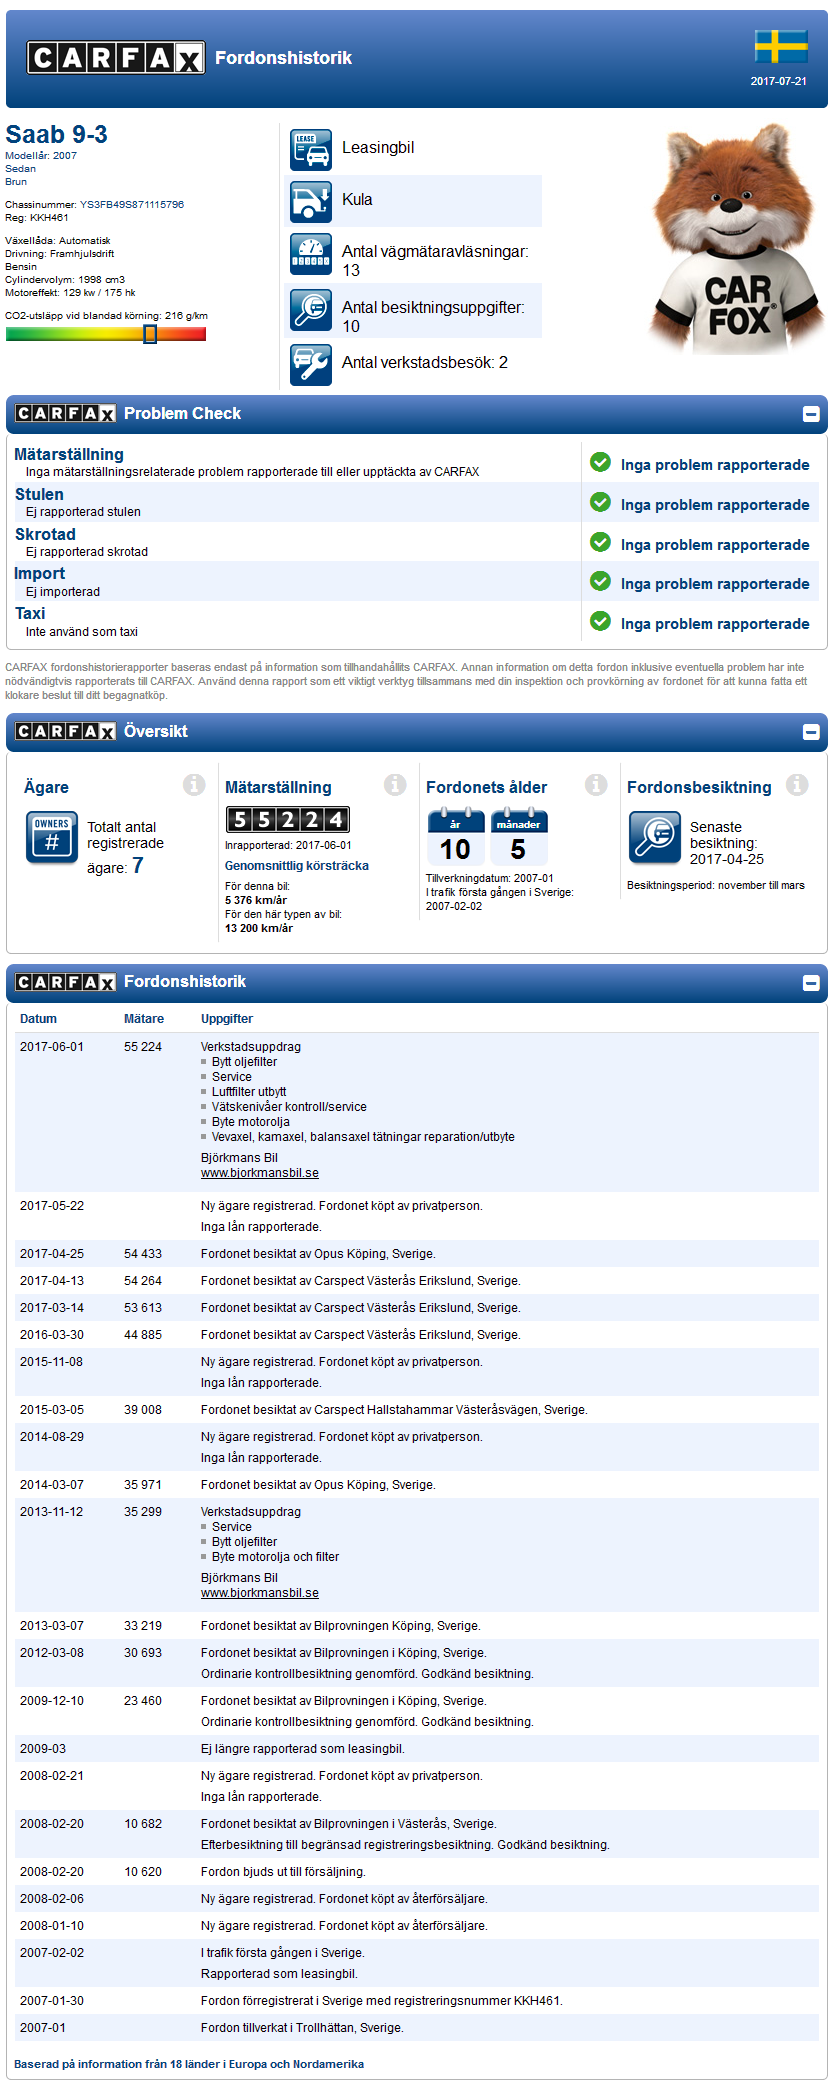Click the green check beside Taxi

click(x=600, y=621)
